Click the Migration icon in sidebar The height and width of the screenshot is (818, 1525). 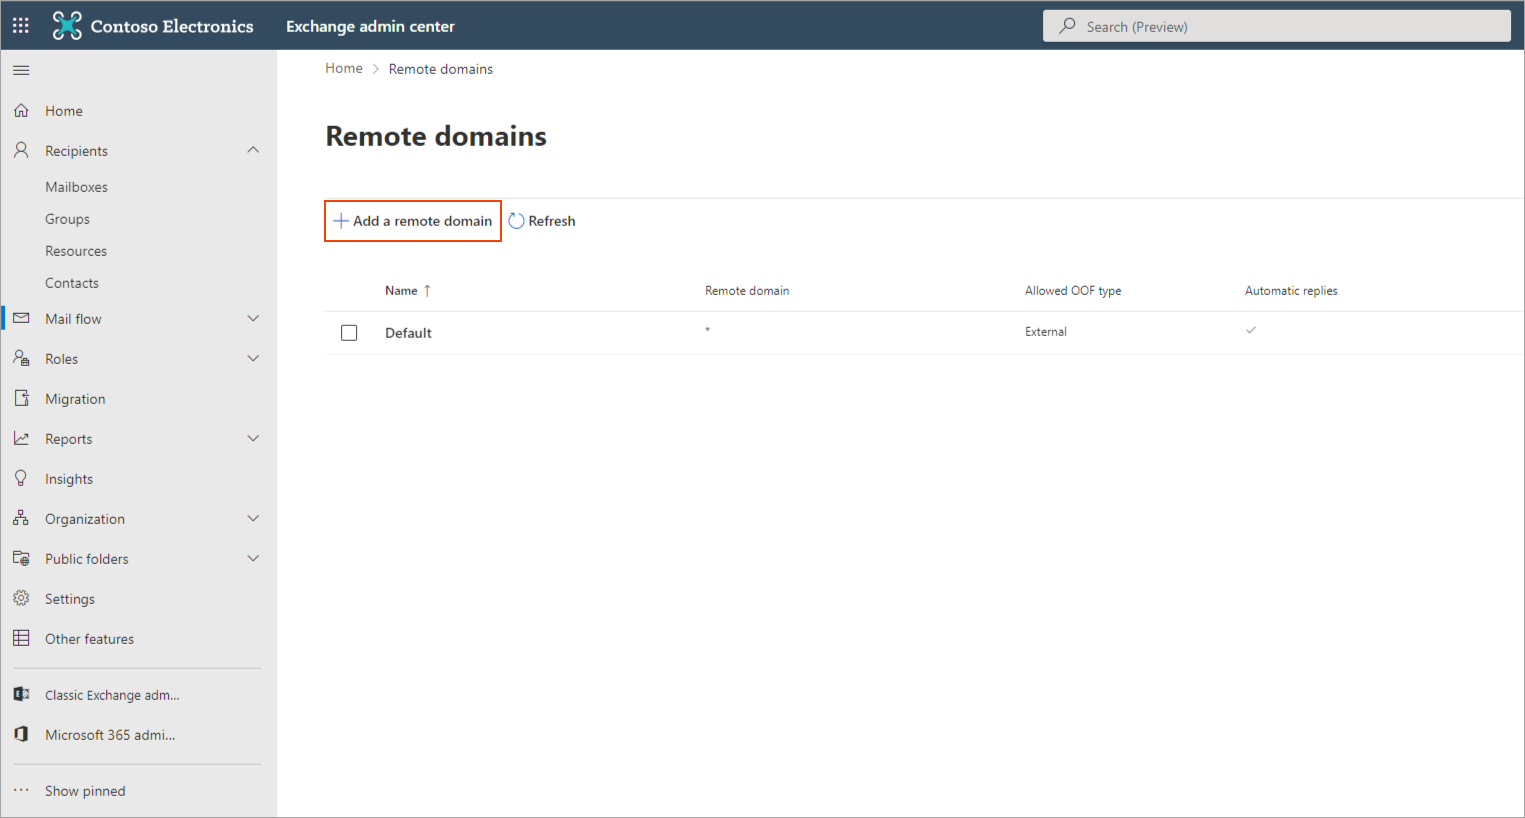click(21, 398)
